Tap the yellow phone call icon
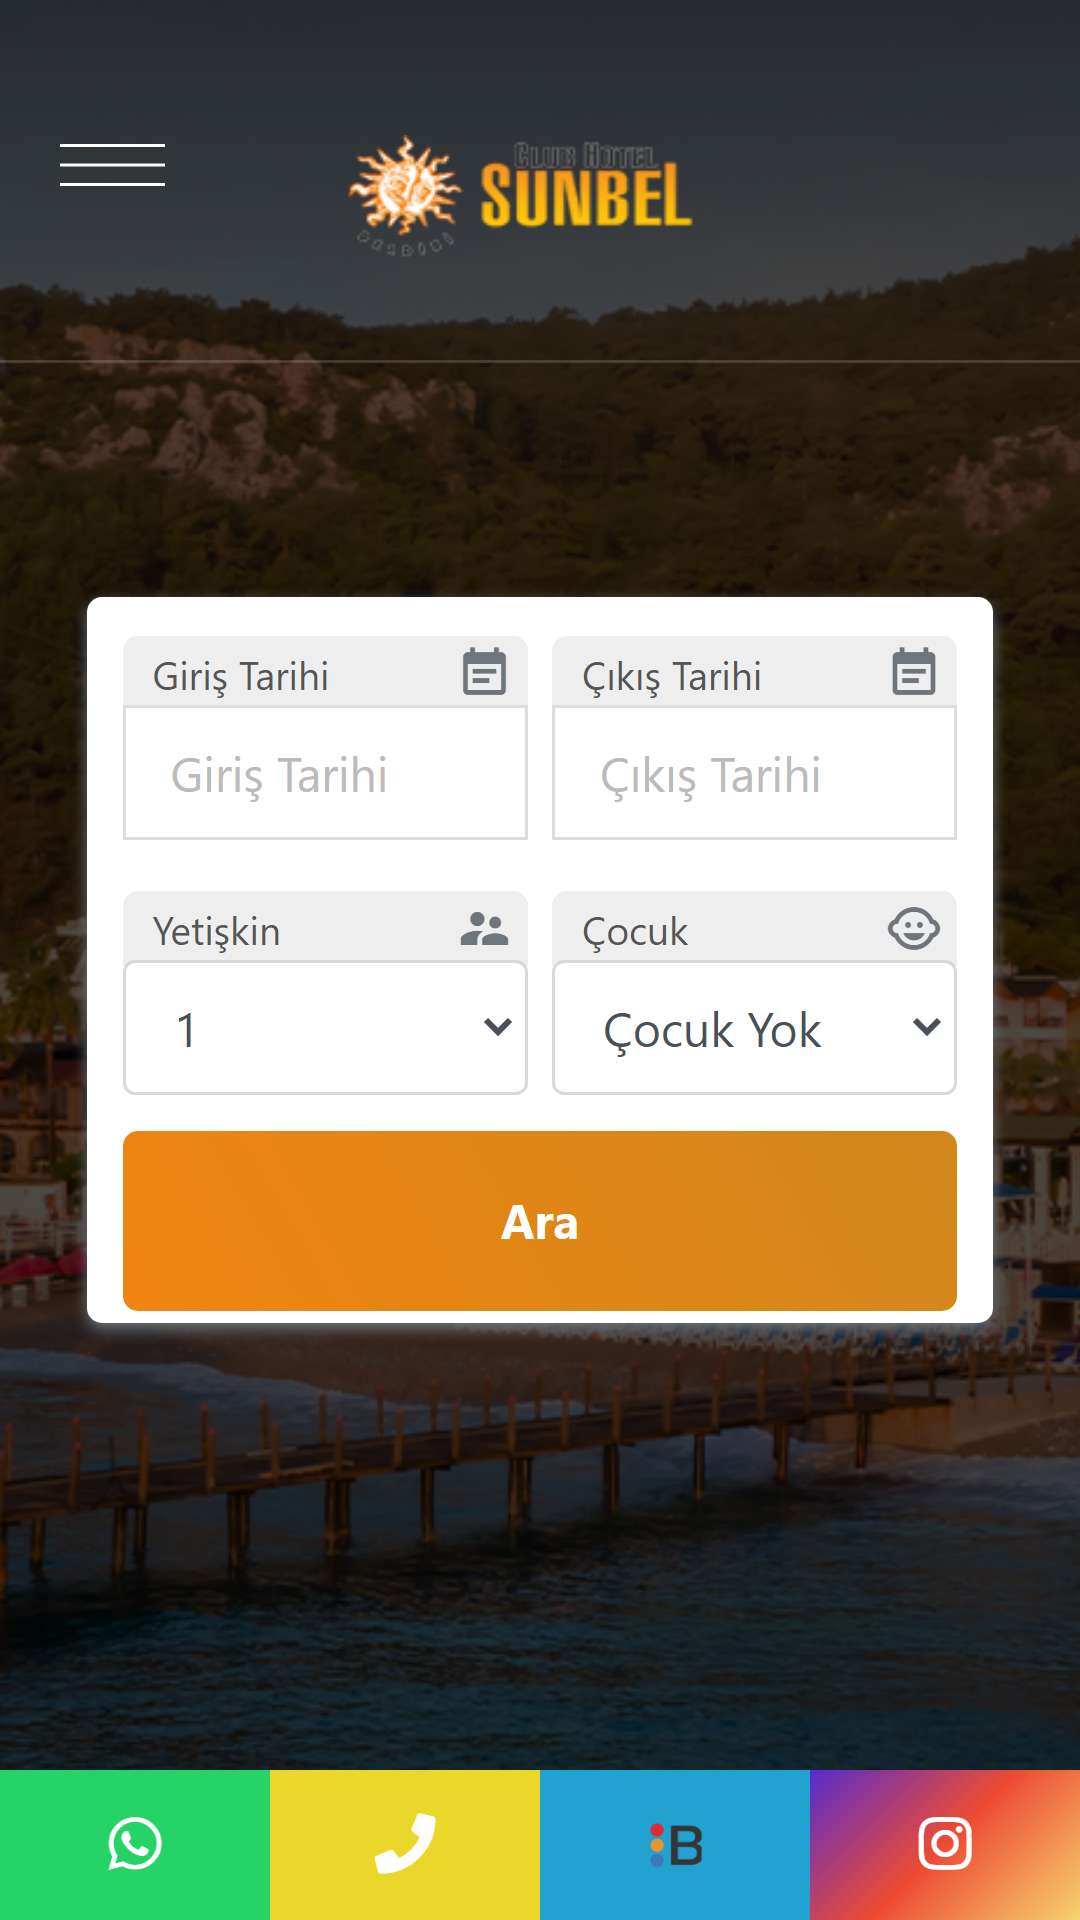Viewport: 1080px width, 1920px height. (405, 1844)
